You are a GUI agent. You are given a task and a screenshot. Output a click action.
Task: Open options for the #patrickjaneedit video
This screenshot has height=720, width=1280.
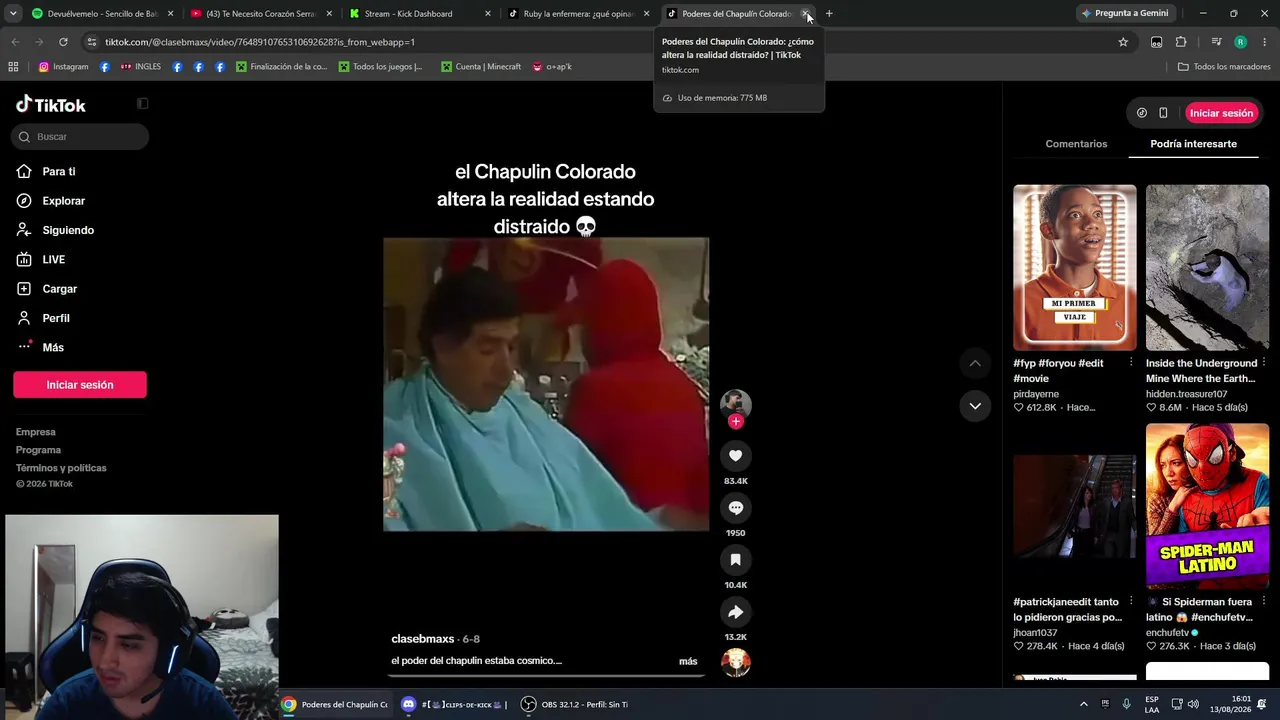[1131, 602]
